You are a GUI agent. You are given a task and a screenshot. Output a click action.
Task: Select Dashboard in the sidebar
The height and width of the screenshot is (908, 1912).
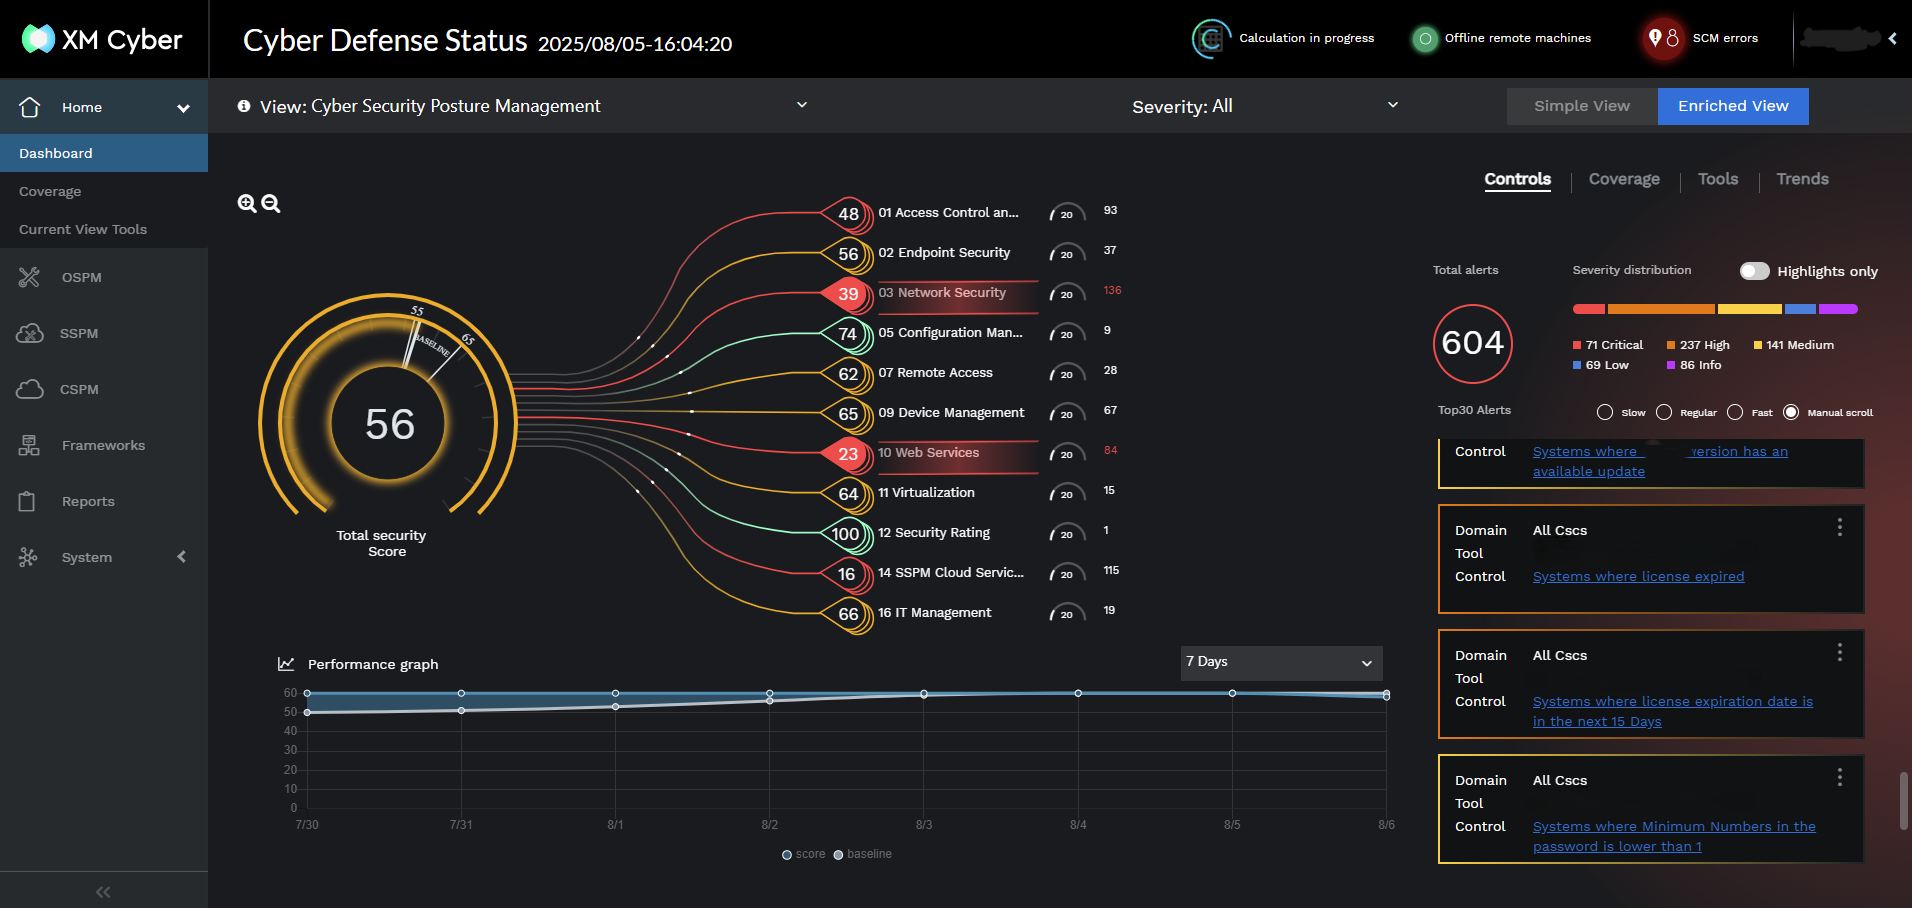104,153
